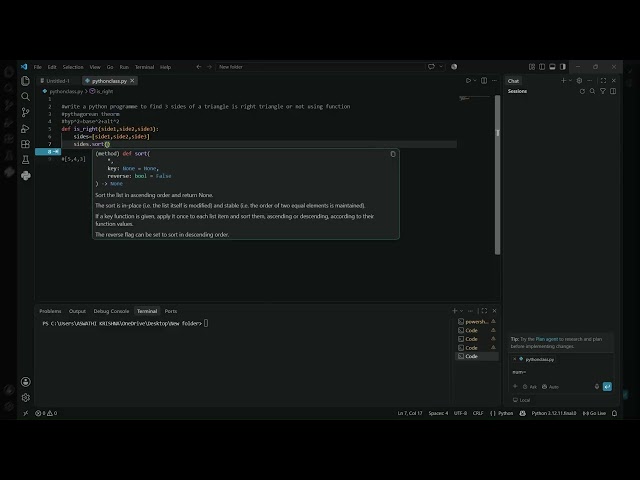Screen dimensions: 640x480
Task: Toggle the primary side bar layout
Action: click(x=542, y=67)
